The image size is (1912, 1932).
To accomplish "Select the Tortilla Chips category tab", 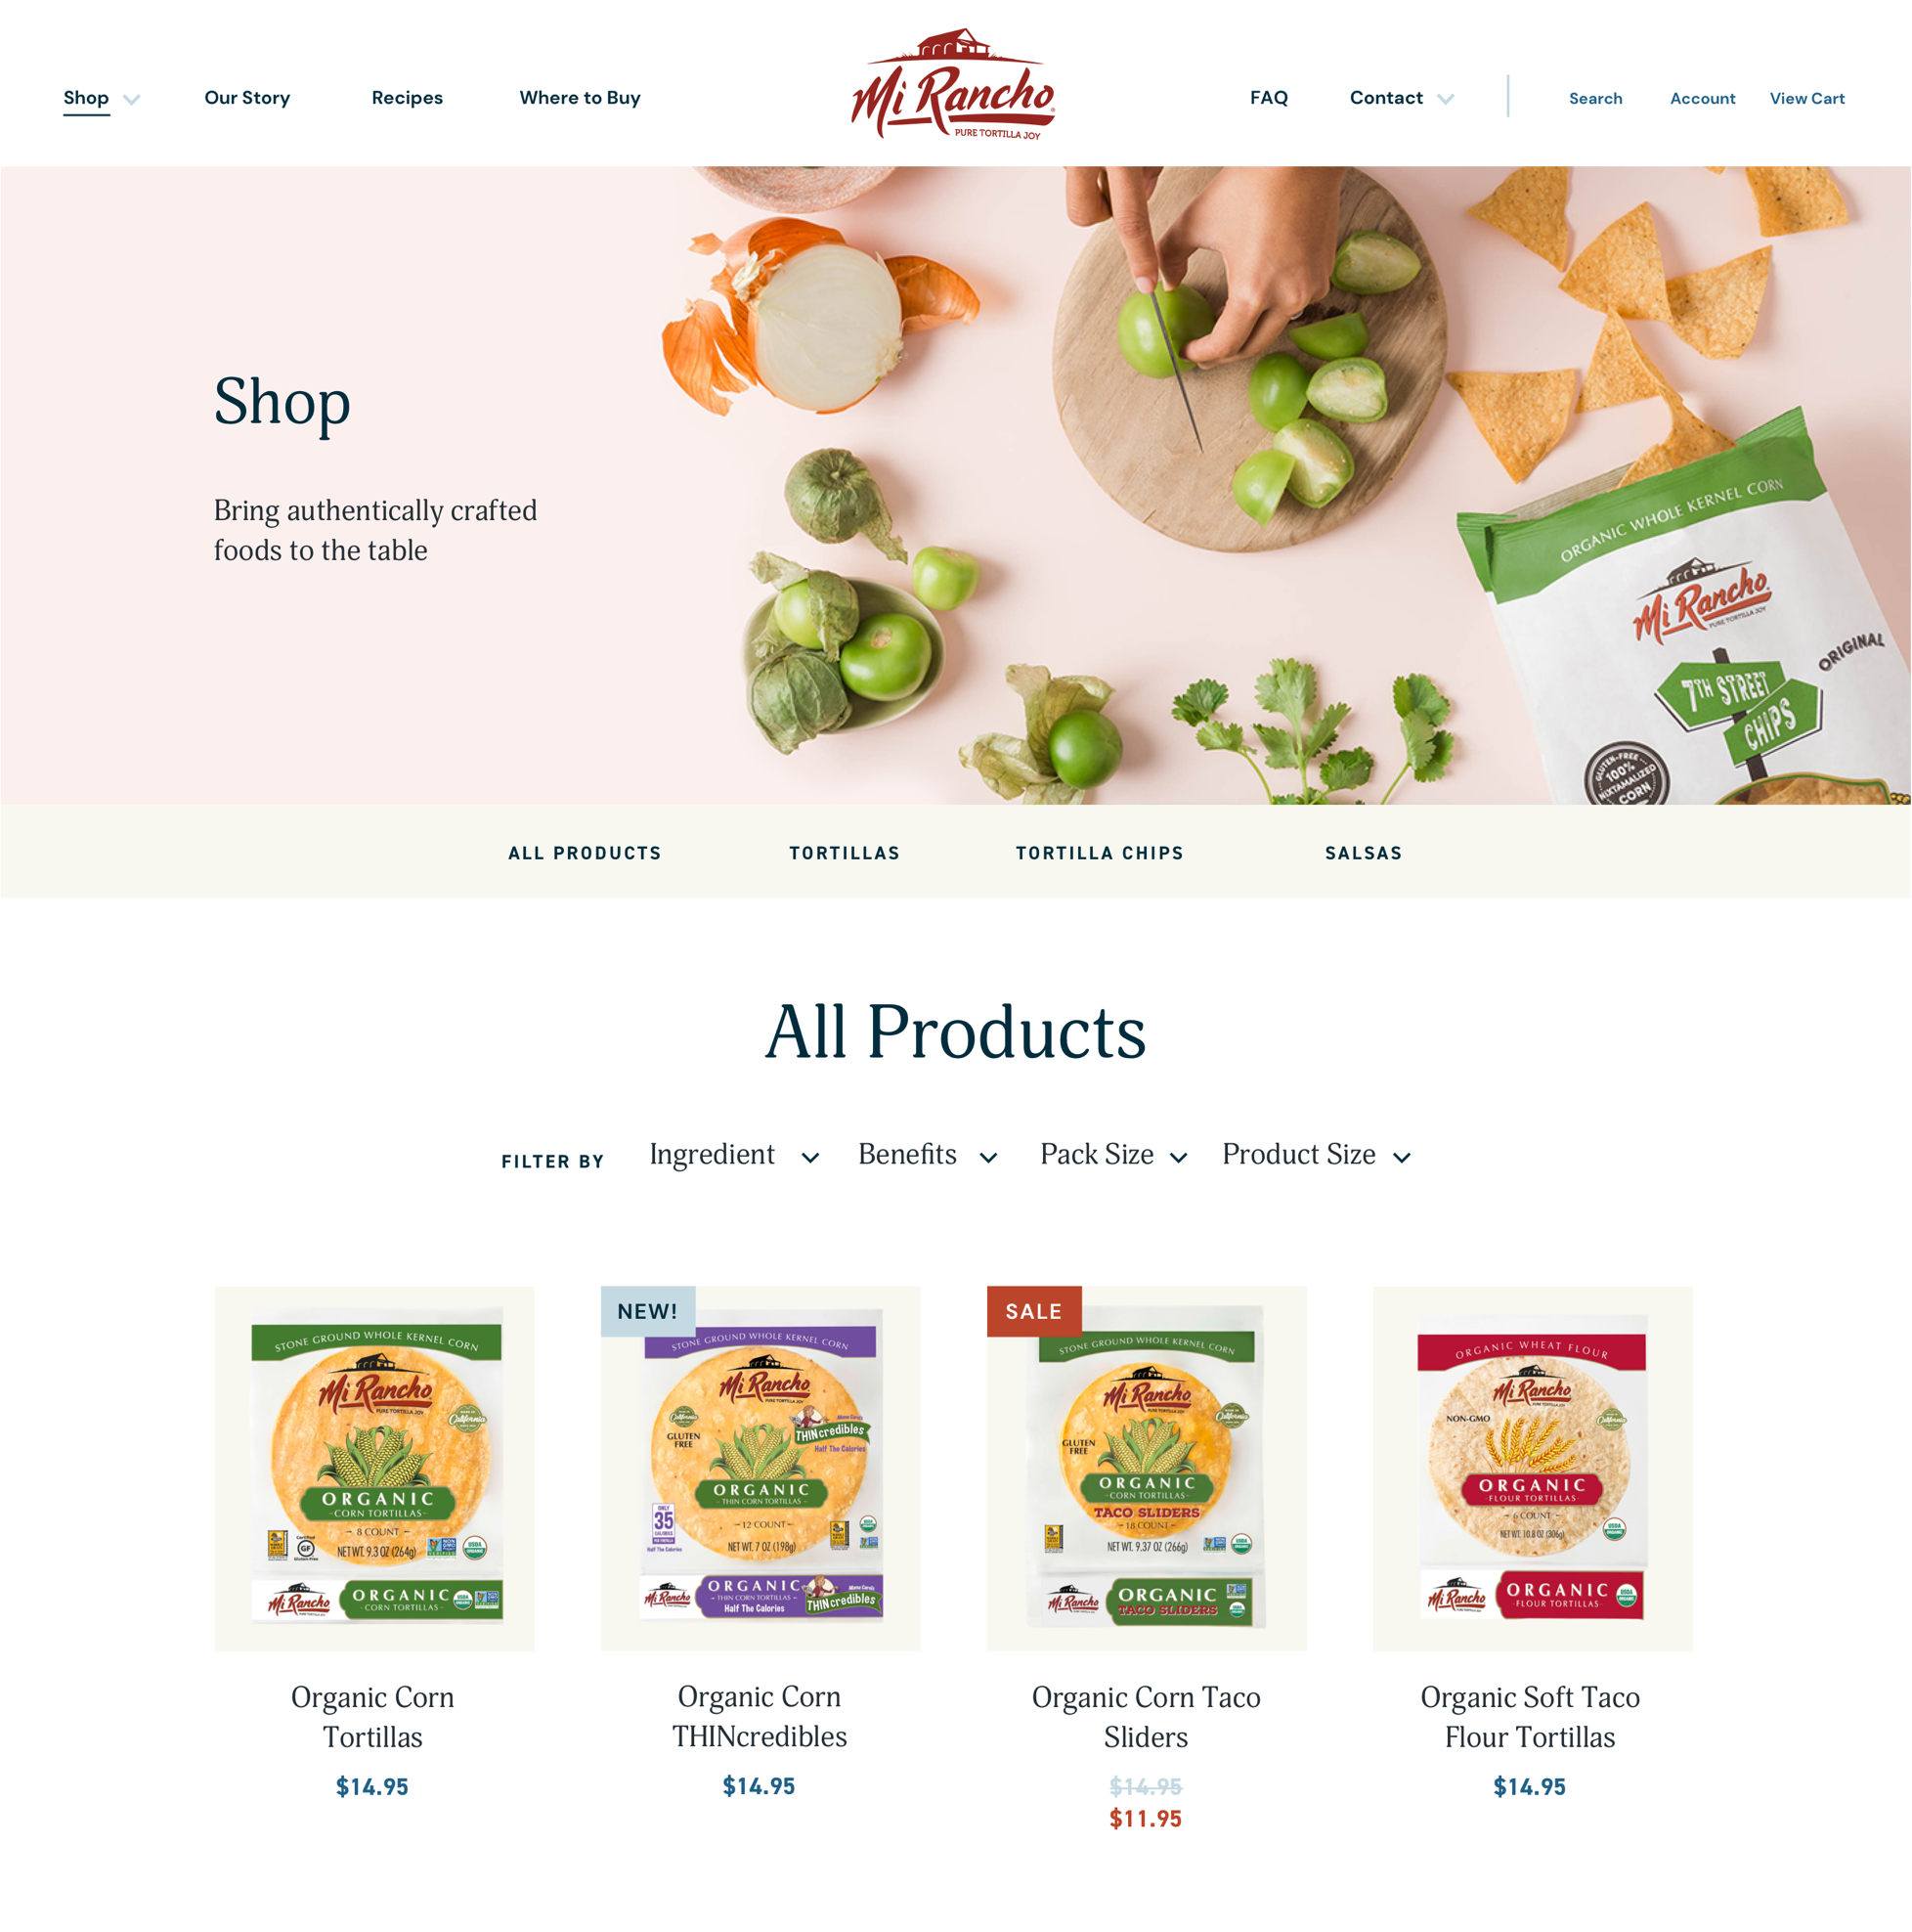I will coord(1099,853).
